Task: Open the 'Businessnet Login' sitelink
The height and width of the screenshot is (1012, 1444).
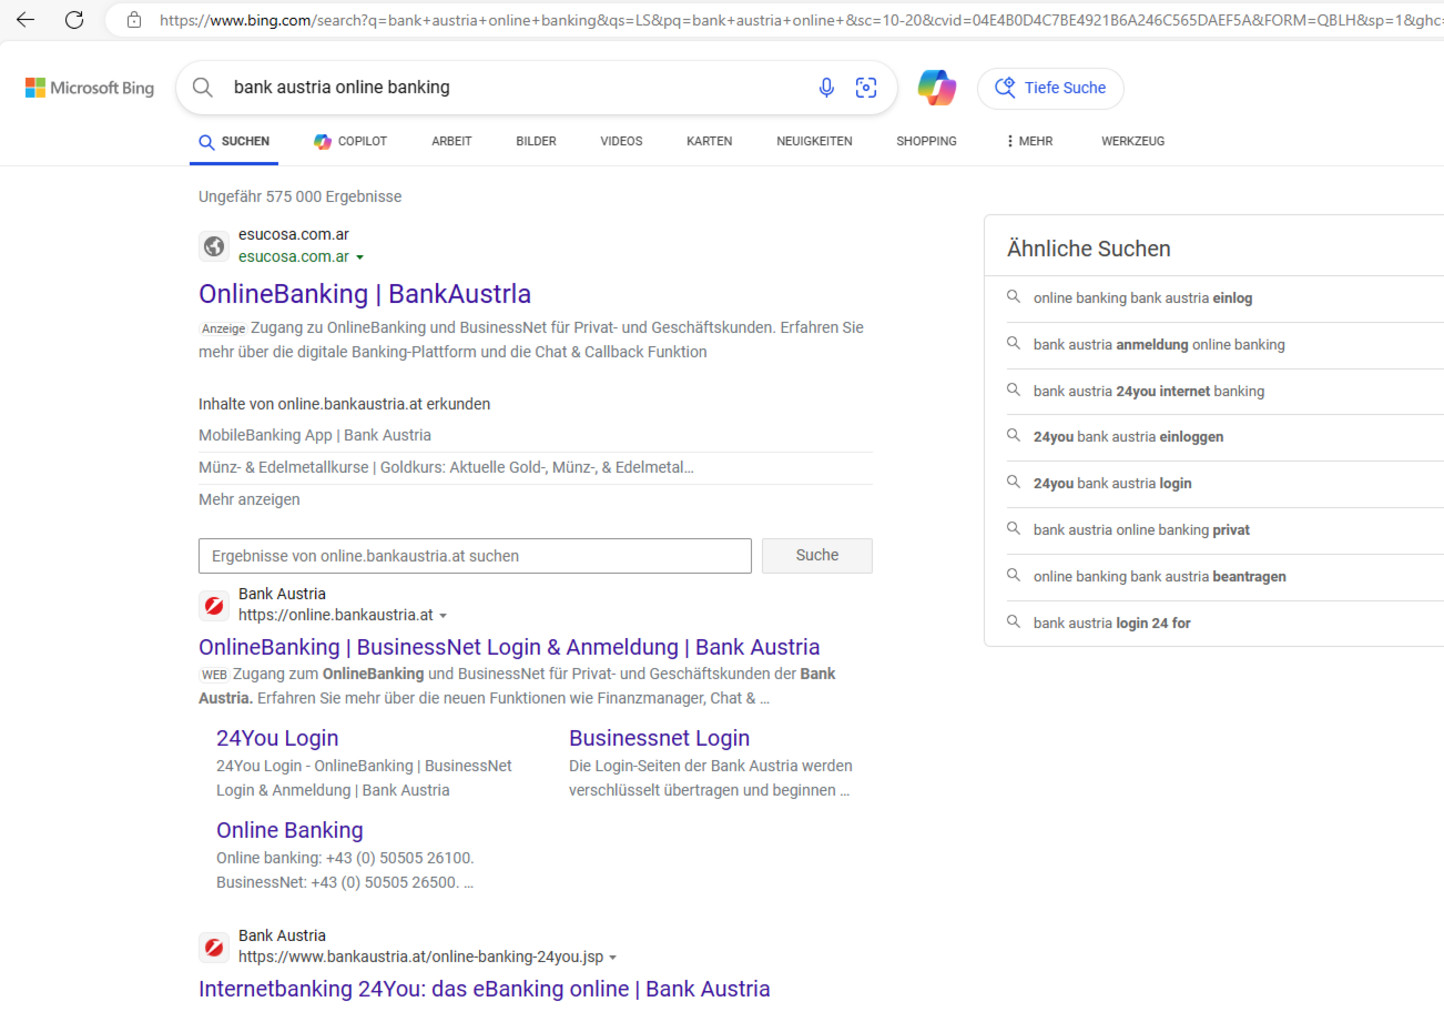Action: pos(659,738)
